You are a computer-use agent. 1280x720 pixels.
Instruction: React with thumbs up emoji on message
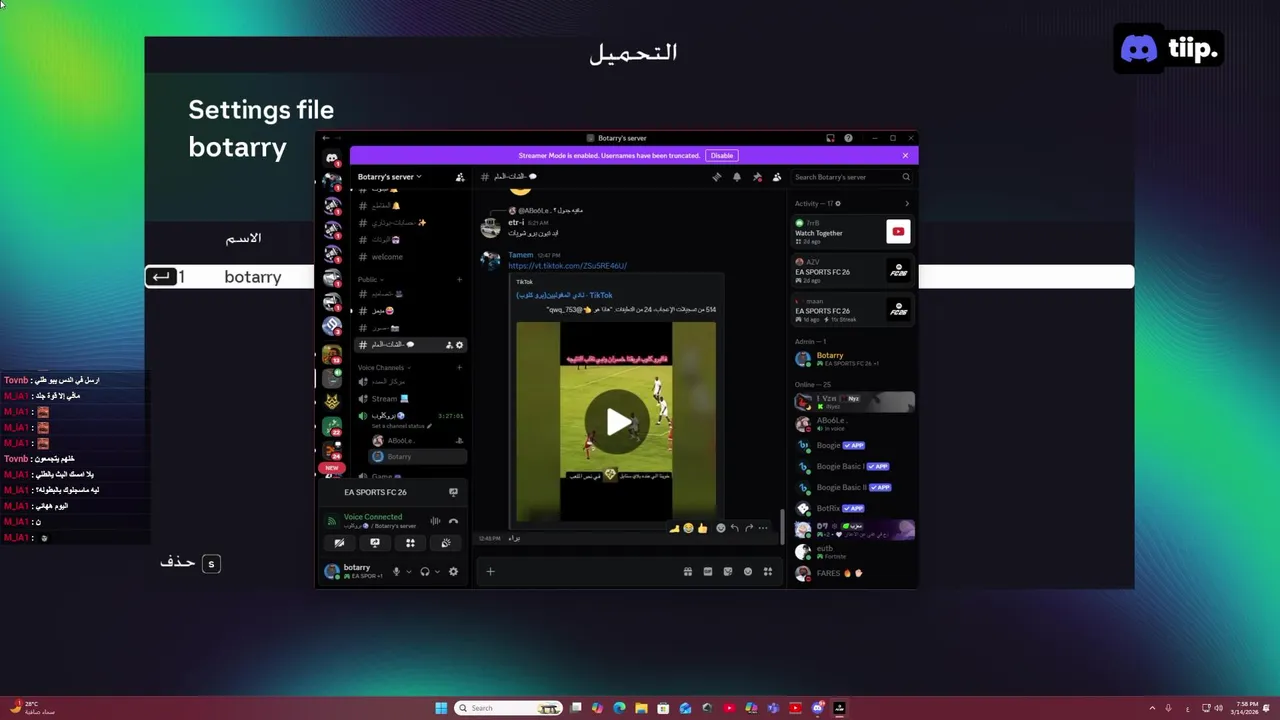coord(702,528)
